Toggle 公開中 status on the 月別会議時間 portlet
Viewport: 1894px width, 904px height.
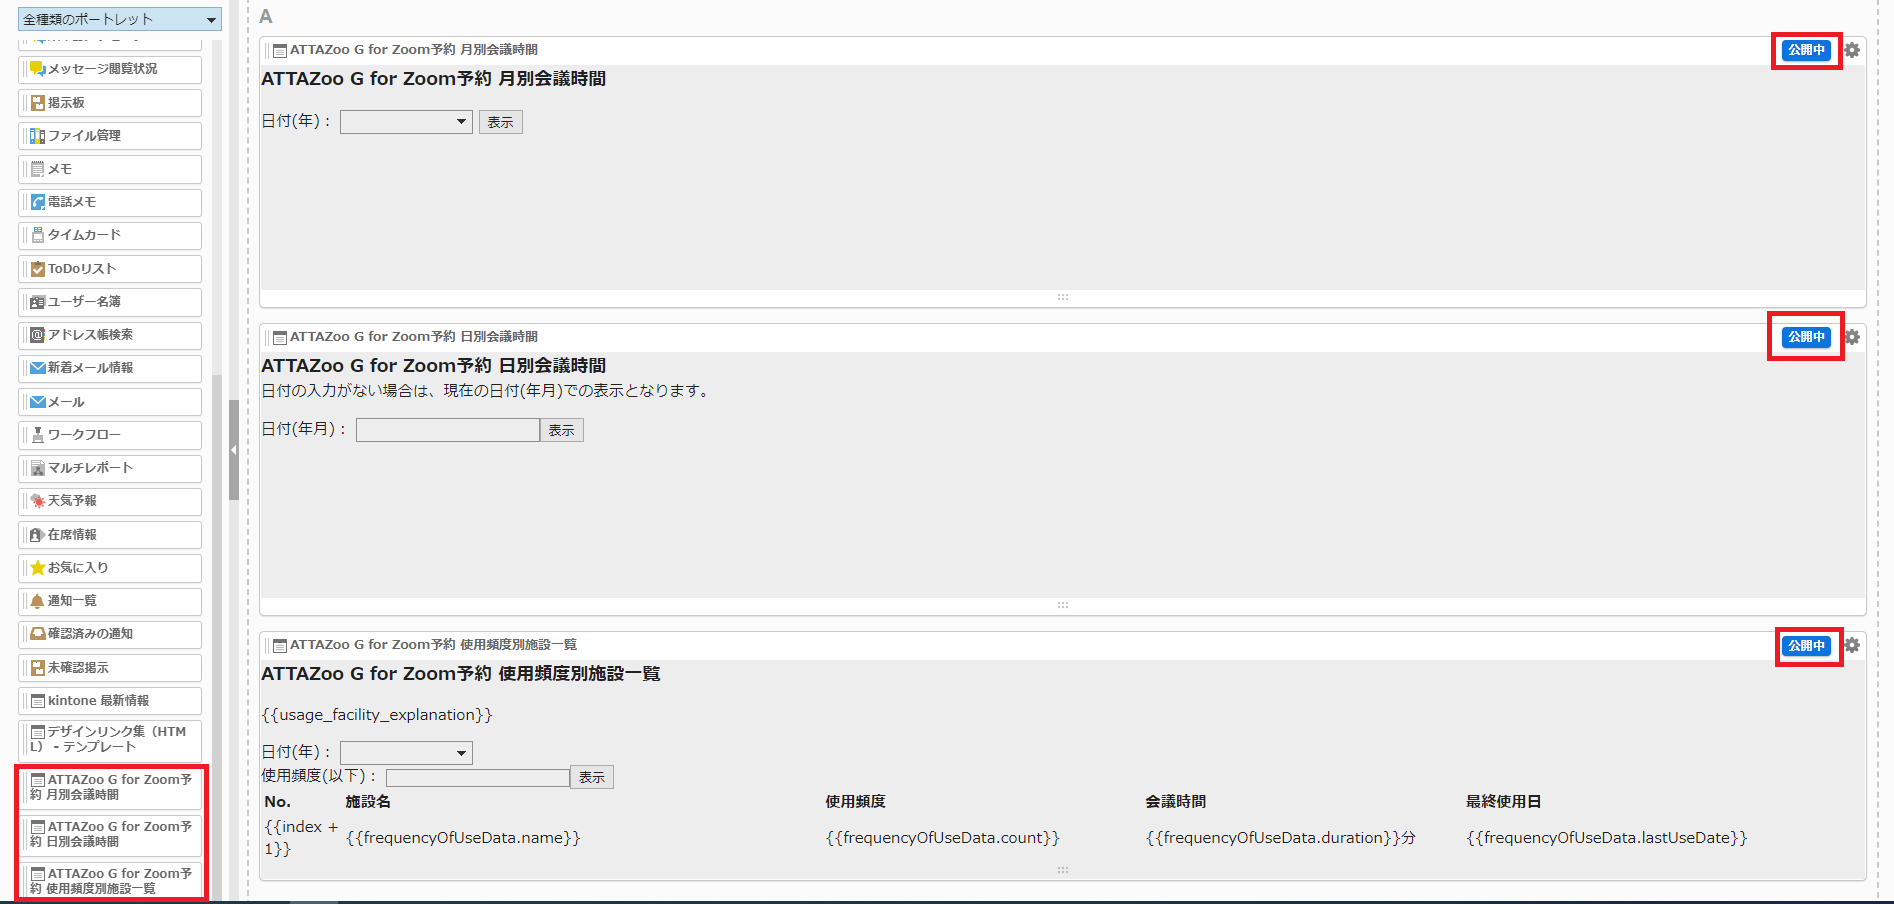coord(1806,50)
